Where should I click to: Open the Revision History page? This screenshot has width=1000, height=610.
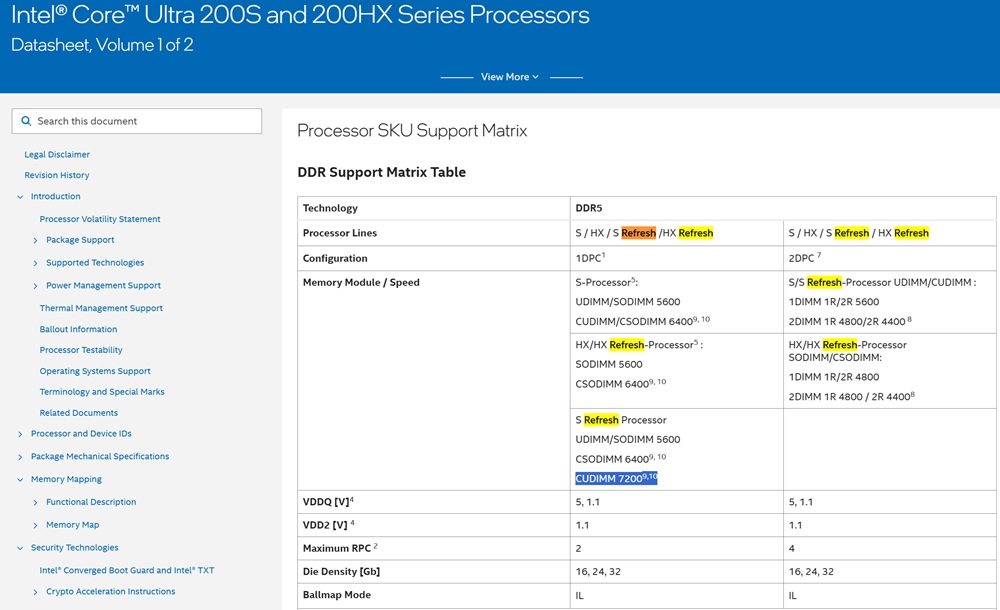click(59, 175)
